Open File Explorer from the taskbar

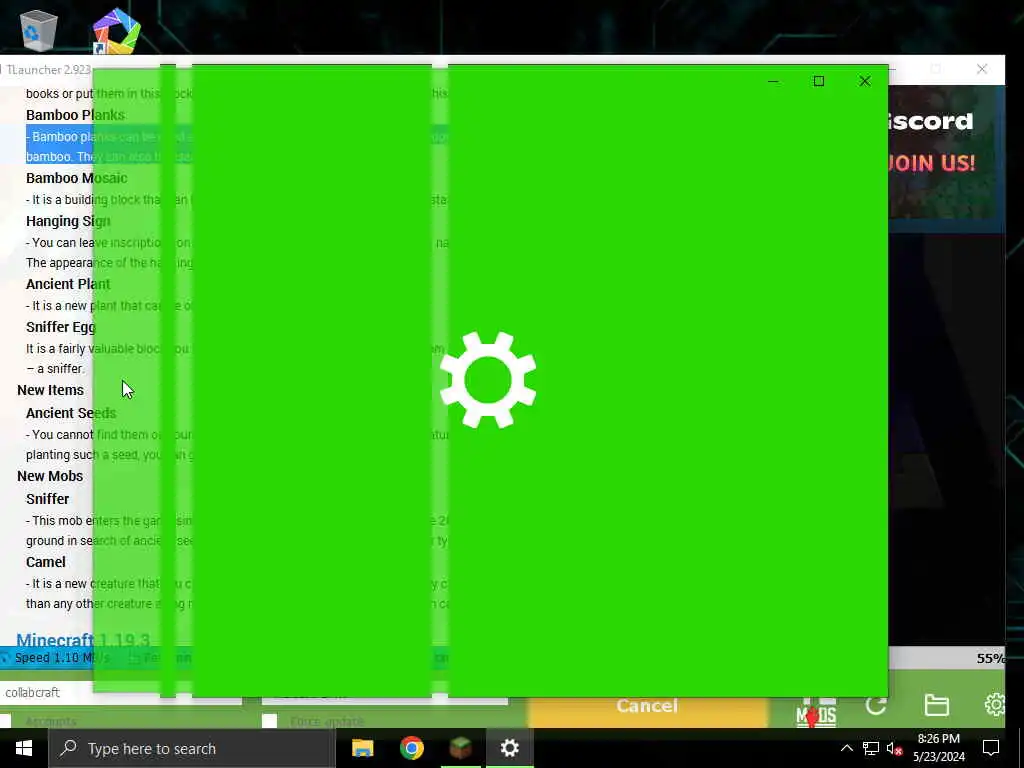click(362, 748)
